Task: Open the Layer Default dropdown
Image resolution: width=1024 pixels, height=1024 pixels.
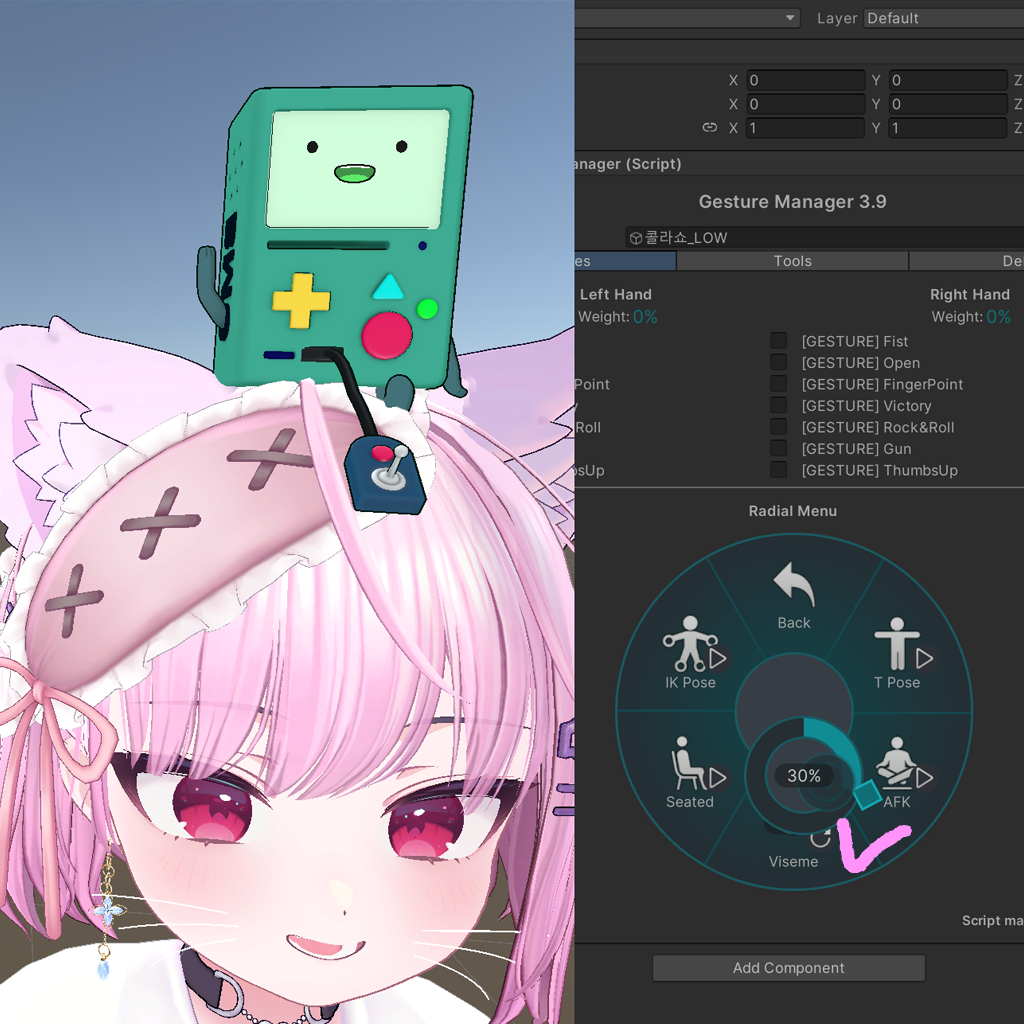Action: click(x=944, y=18)
